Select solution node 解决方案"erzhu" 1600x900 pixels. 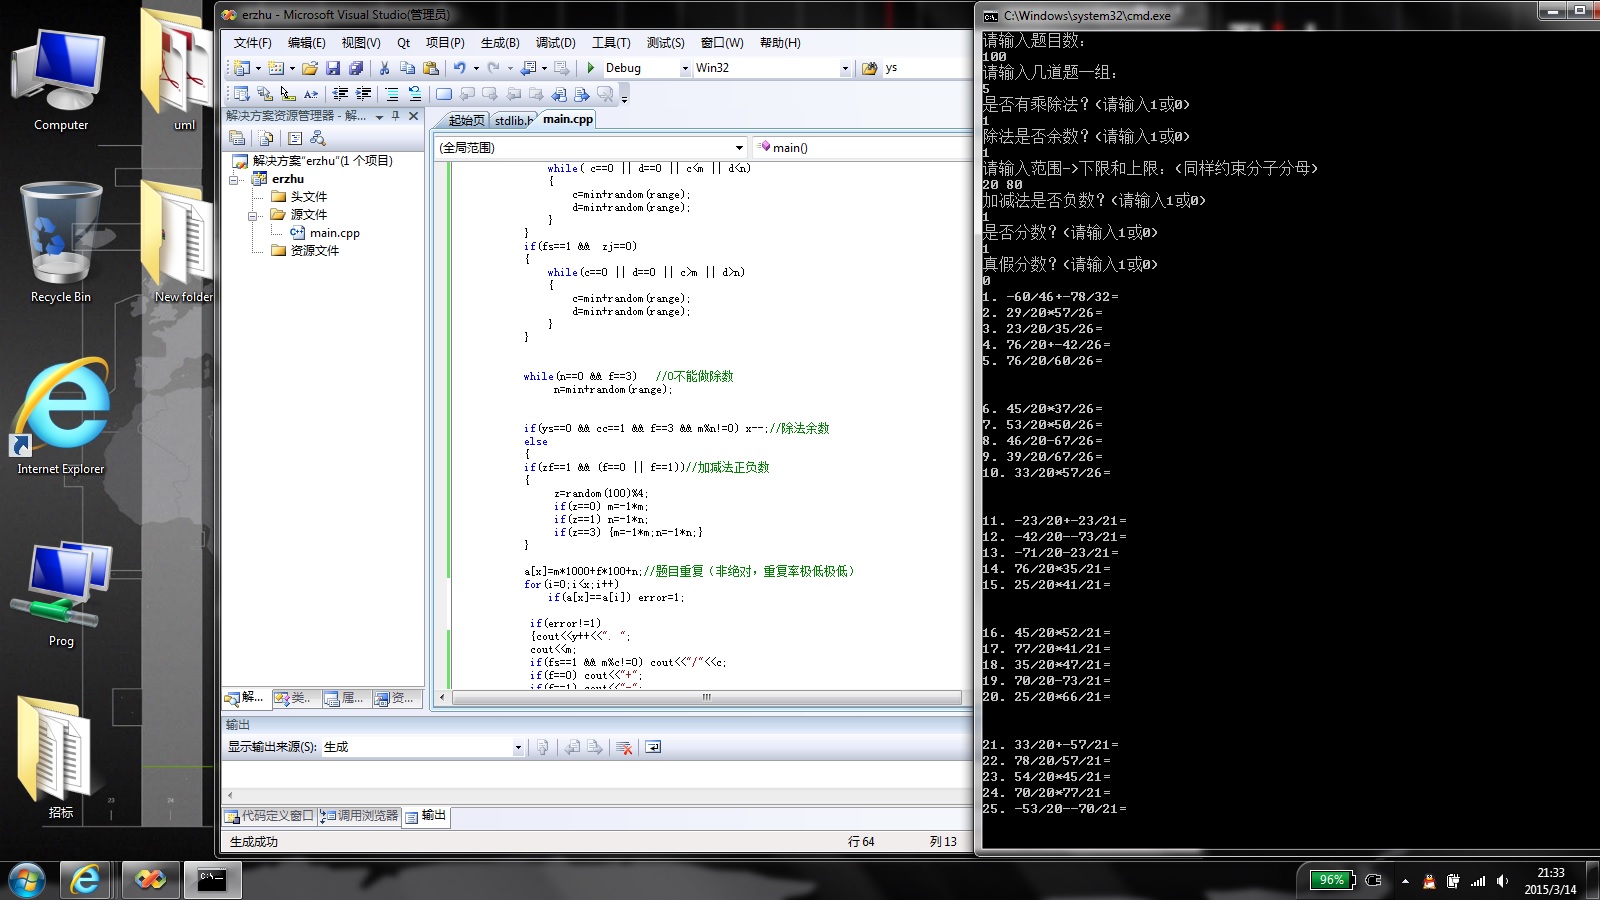(322, 161)
